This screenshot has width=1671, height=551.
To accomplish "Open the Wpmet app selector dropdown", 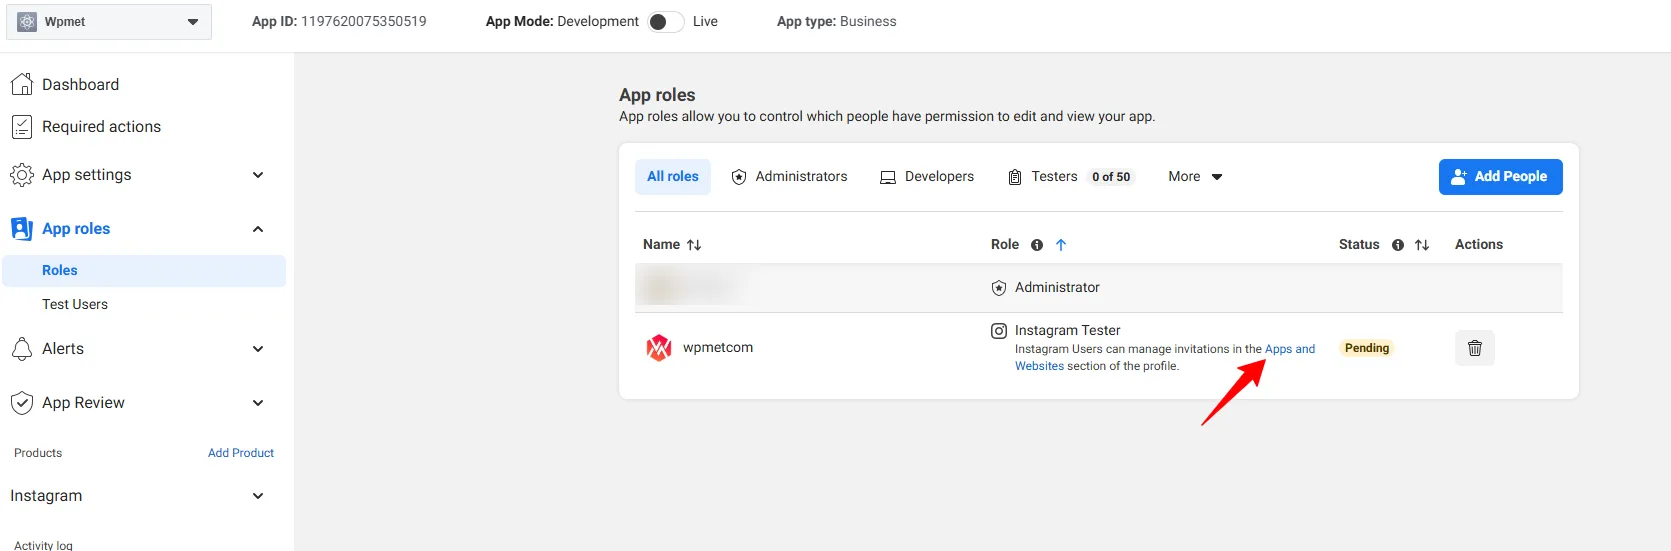I will [109, 22].
